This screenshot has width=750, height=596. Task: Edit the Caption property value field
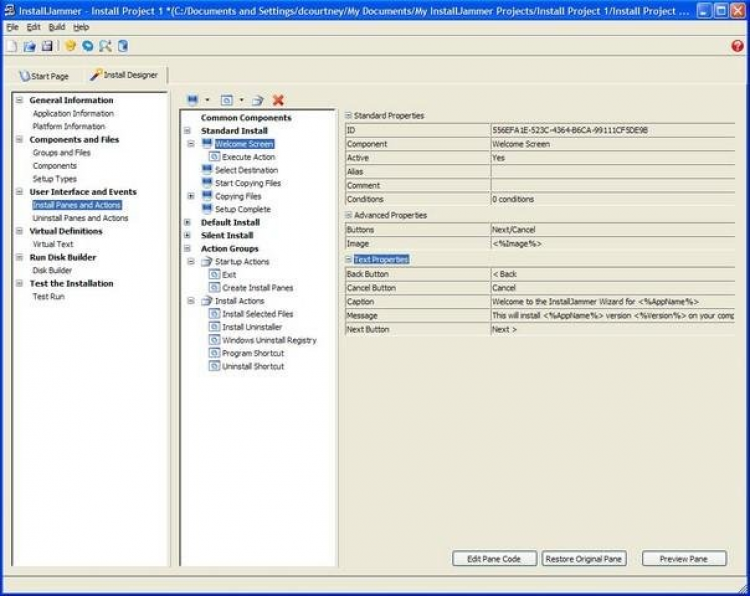(x=613, y=302)
